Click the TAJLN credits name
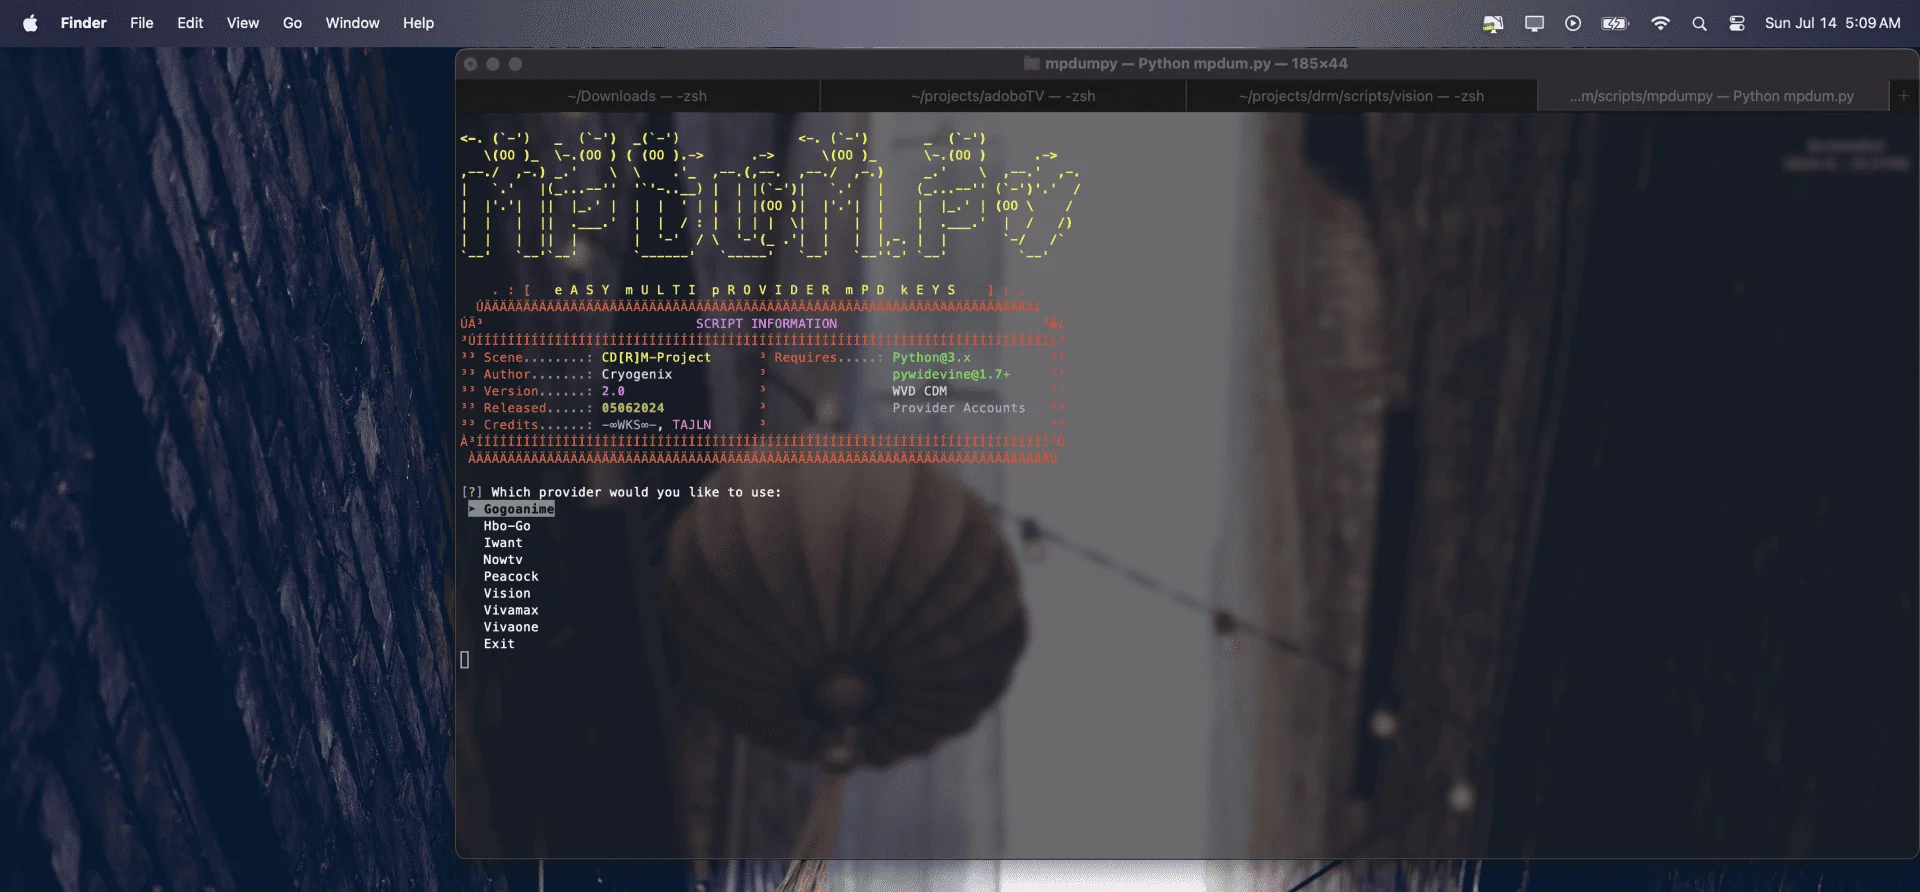Image resolution: width=1920 pixels, height=892 pixels. 692,425
